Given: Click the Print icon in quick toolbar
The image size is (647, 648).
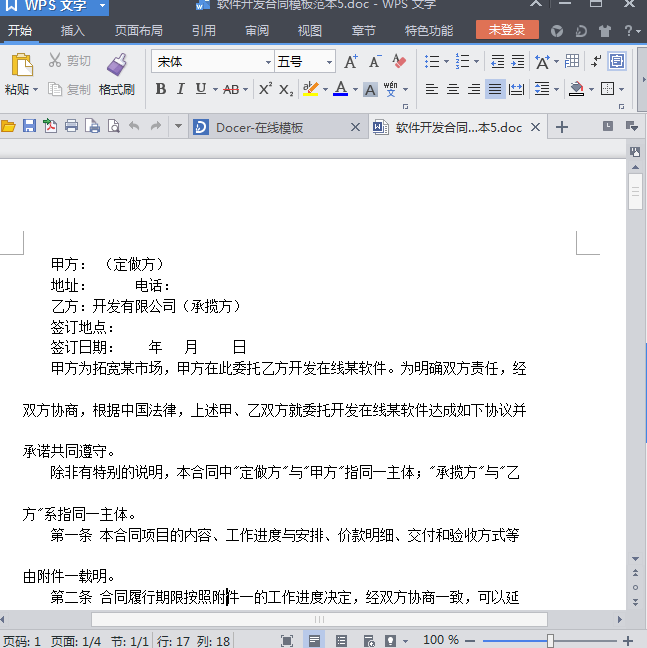Looking at the screenshot, I should coord(71,126).
